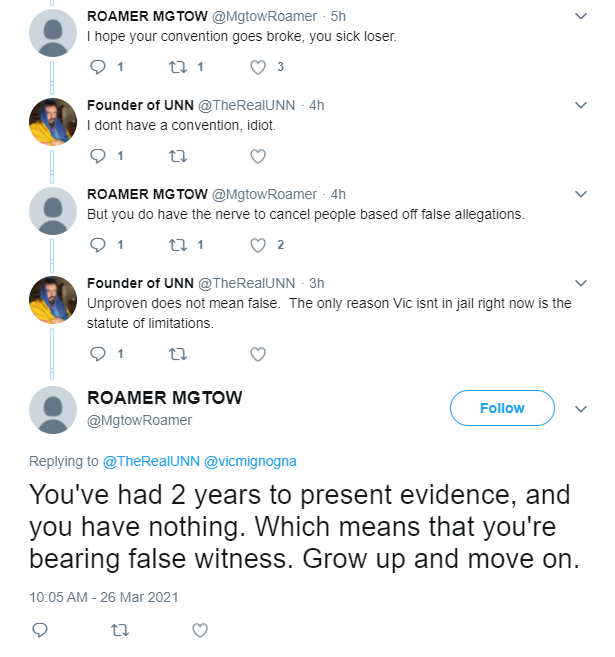This screenshot has width=615, height=657.
Task: Open options chevron on the first ROAMER MGTOW tweet
Action: [581, 16]
